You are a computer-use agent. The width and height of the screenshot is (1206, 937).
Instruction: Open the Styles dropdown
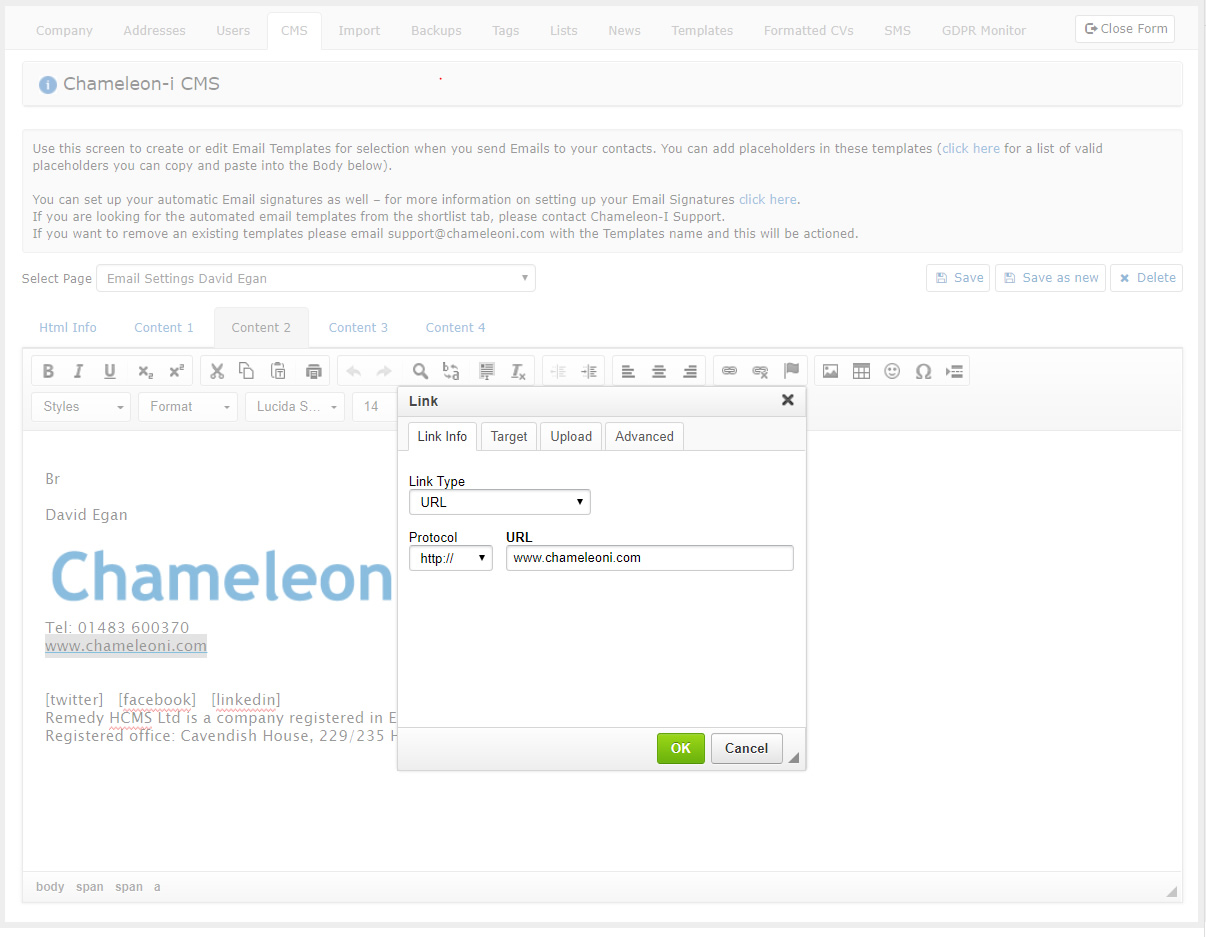tap(81, 407)
